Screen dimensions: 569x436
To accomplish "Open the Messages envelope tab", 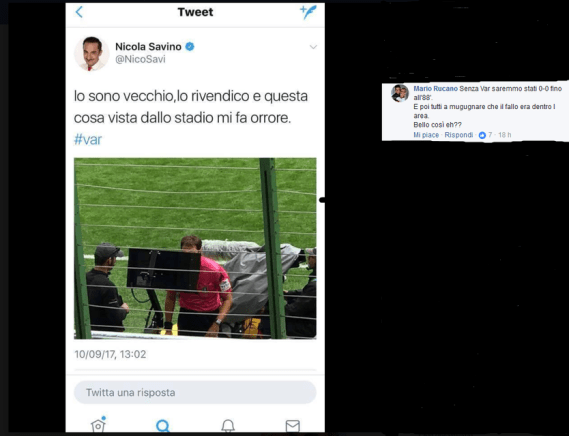I will click(292, 426).
